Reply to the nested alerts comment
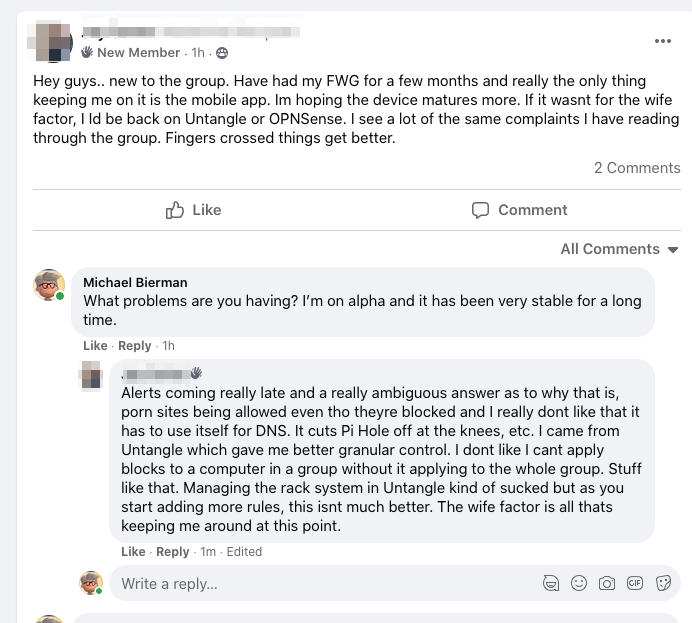Image resolution: width=692 pixels, height=623 pixels. click(x=173, y=552)
